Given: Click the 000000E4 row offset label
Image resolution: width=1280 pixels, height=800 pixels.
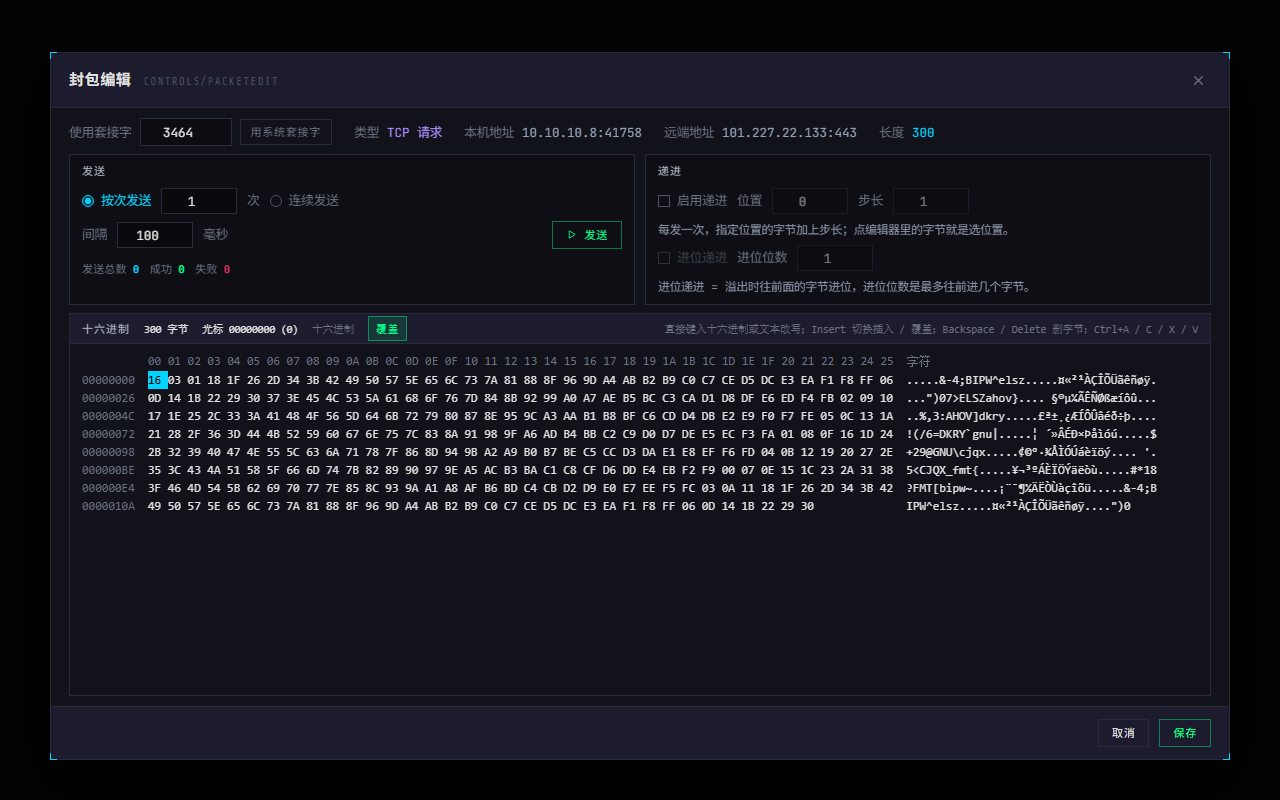Looking at the screenshot, I should [108, 488].
